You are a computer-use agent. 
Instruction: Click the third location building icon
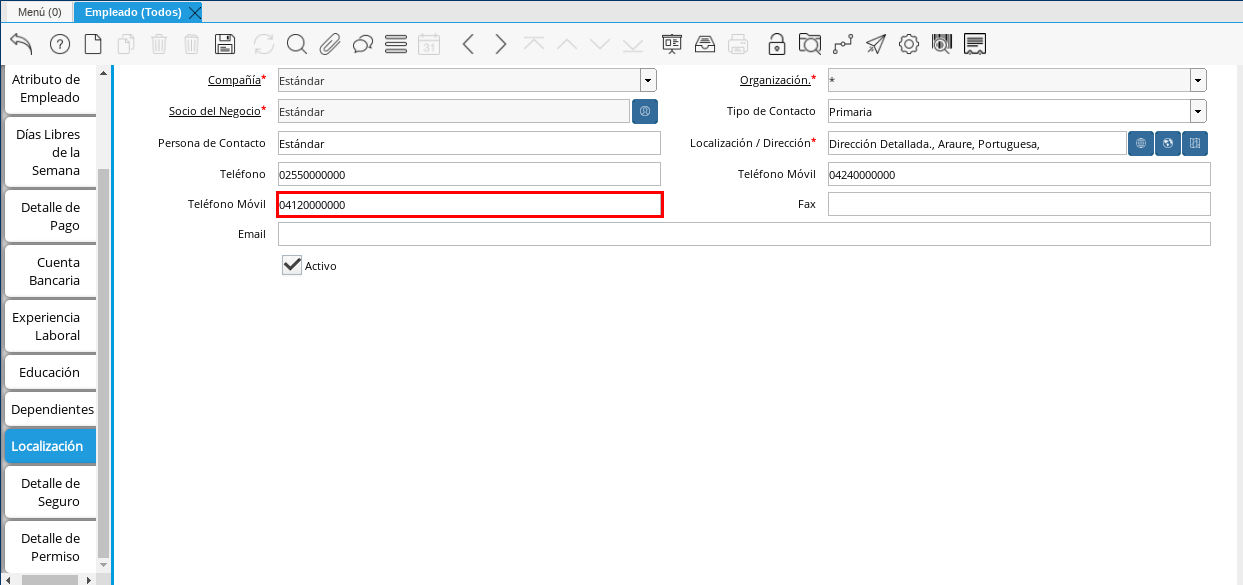point(1195,144)
